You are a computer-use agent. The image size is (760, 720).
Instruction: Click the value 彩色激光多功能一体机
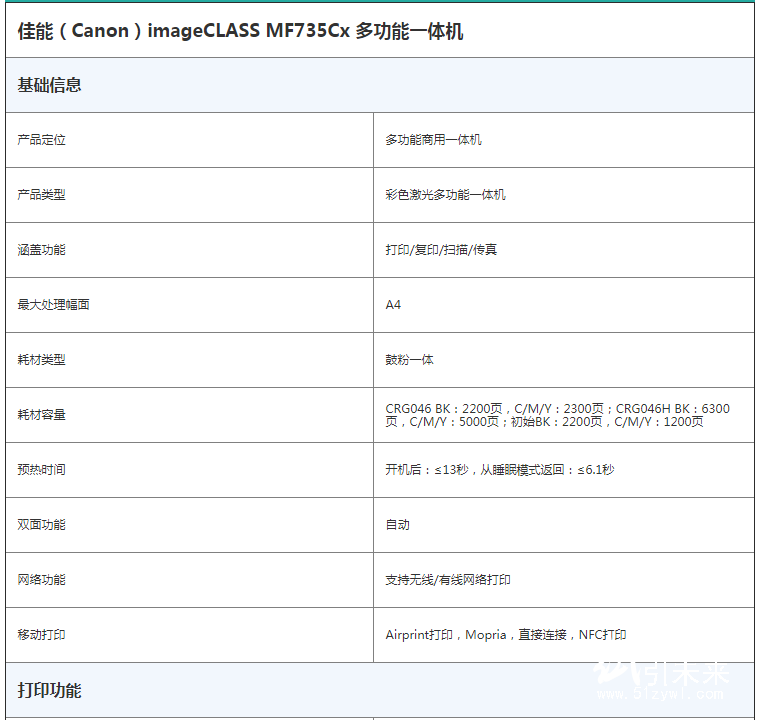[x=445, y=194]
